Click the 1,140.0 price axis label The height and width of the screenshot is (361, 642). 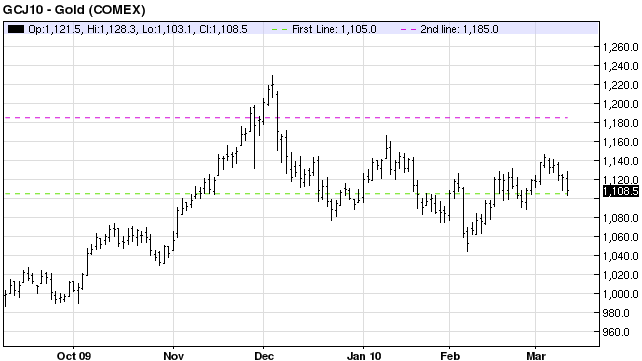(x=621, y=161)
